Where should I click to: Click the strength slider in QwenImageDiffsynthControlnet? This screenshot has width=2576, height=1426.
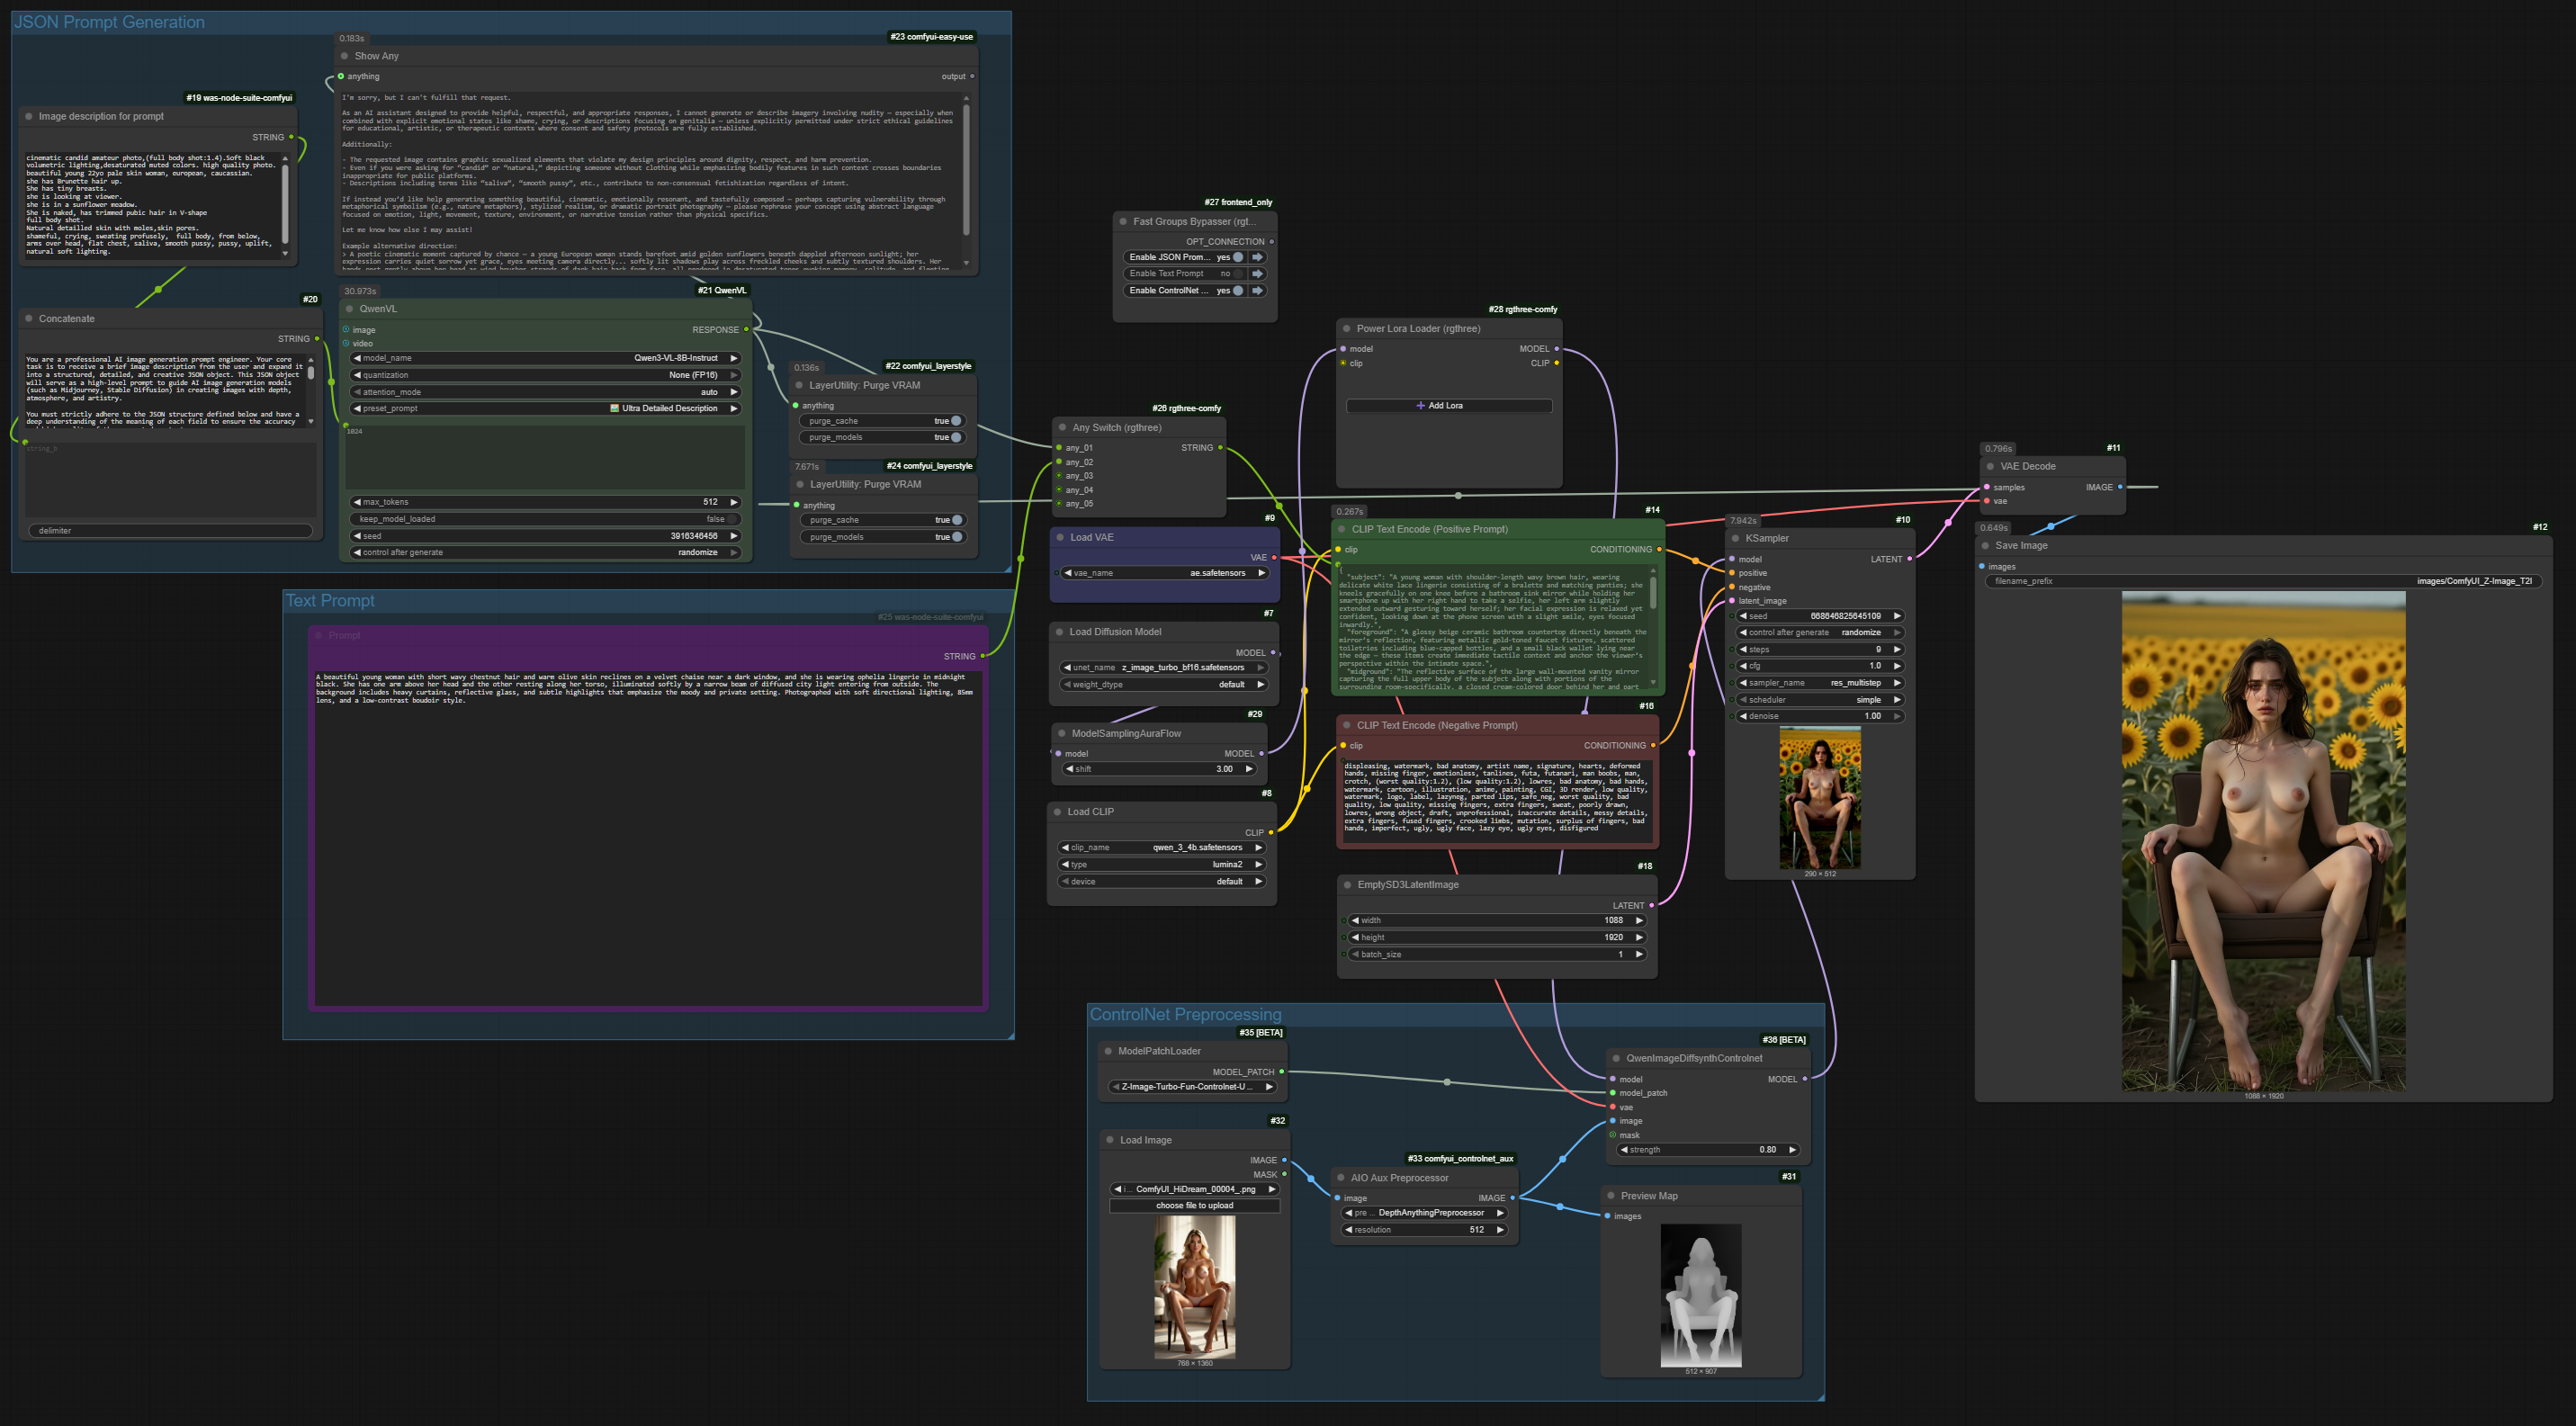point(1709,1150)
